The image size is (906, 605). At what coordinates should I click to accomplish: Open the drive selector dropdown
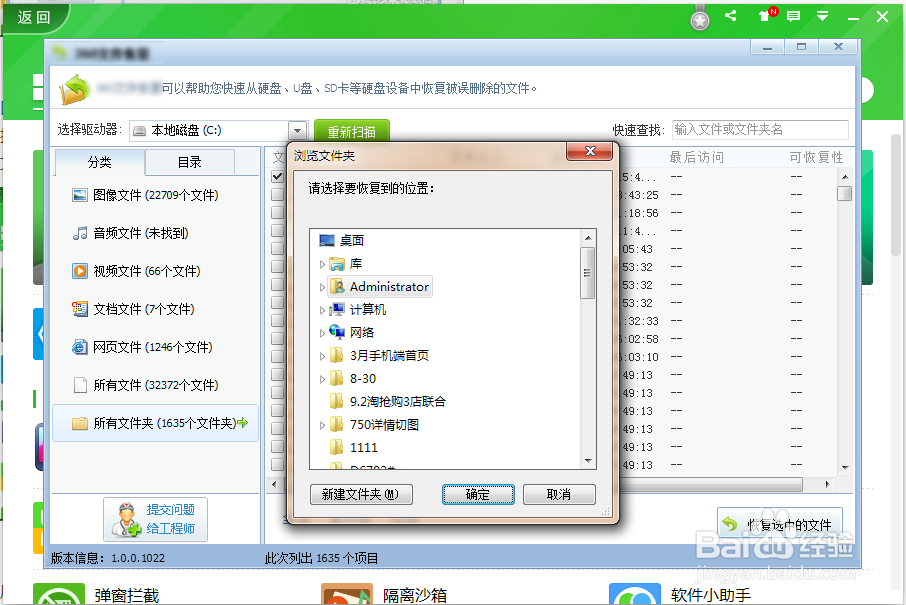296,129
